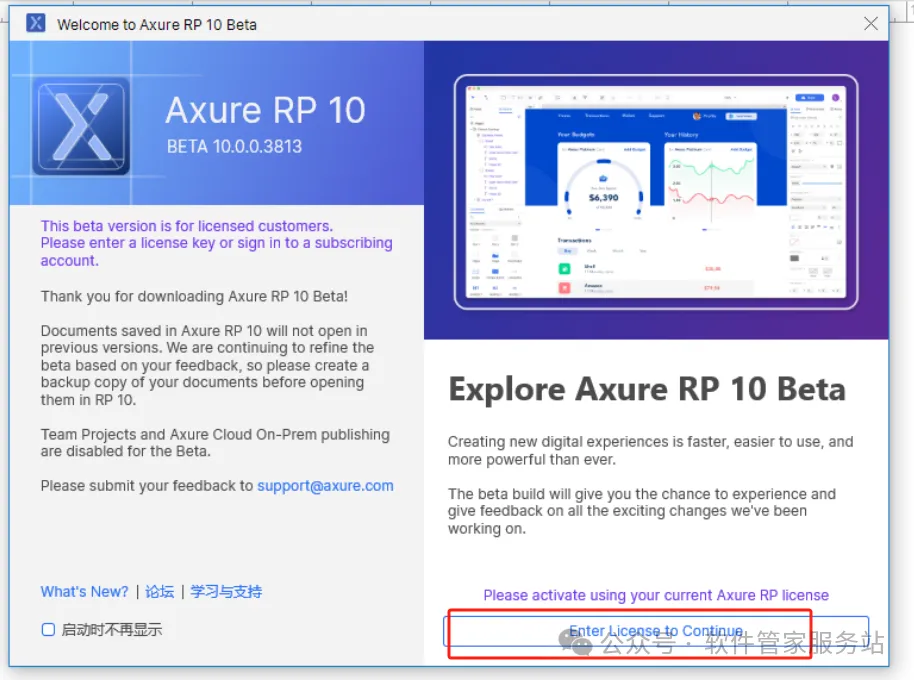
Task: Click 'Please activate using your current Axure RP license'
Action: 656,595
